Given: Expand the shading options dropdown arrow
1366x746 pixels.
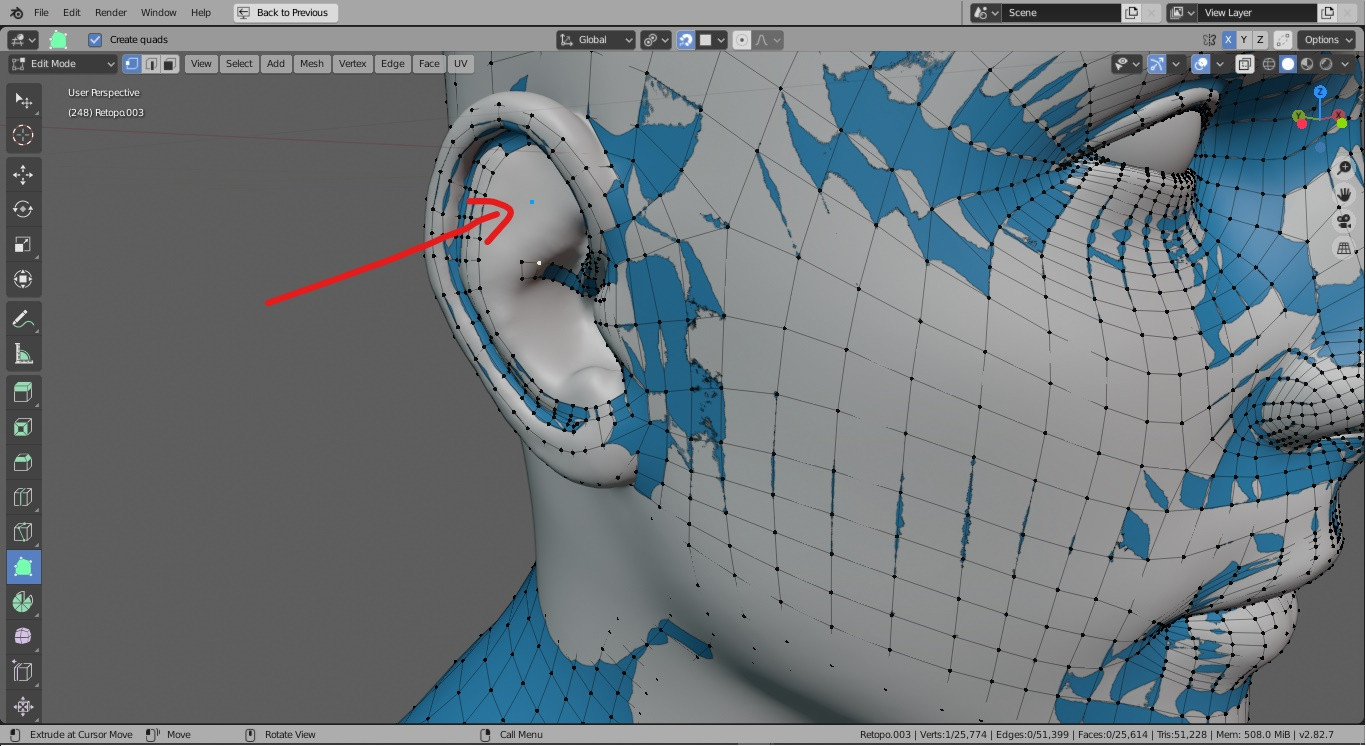Looking at the screenshot, I should pos(1344,64).
